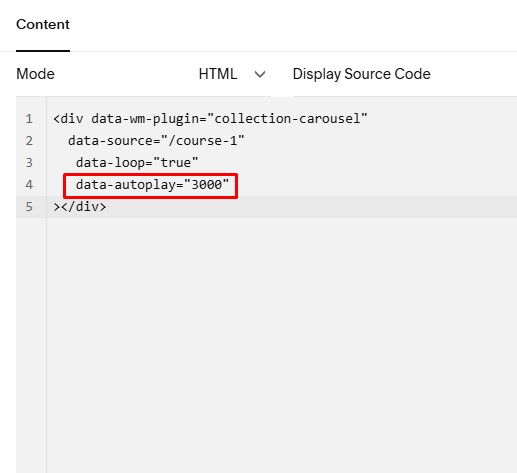Switch to the Content tab

click(x=43, y=24)
